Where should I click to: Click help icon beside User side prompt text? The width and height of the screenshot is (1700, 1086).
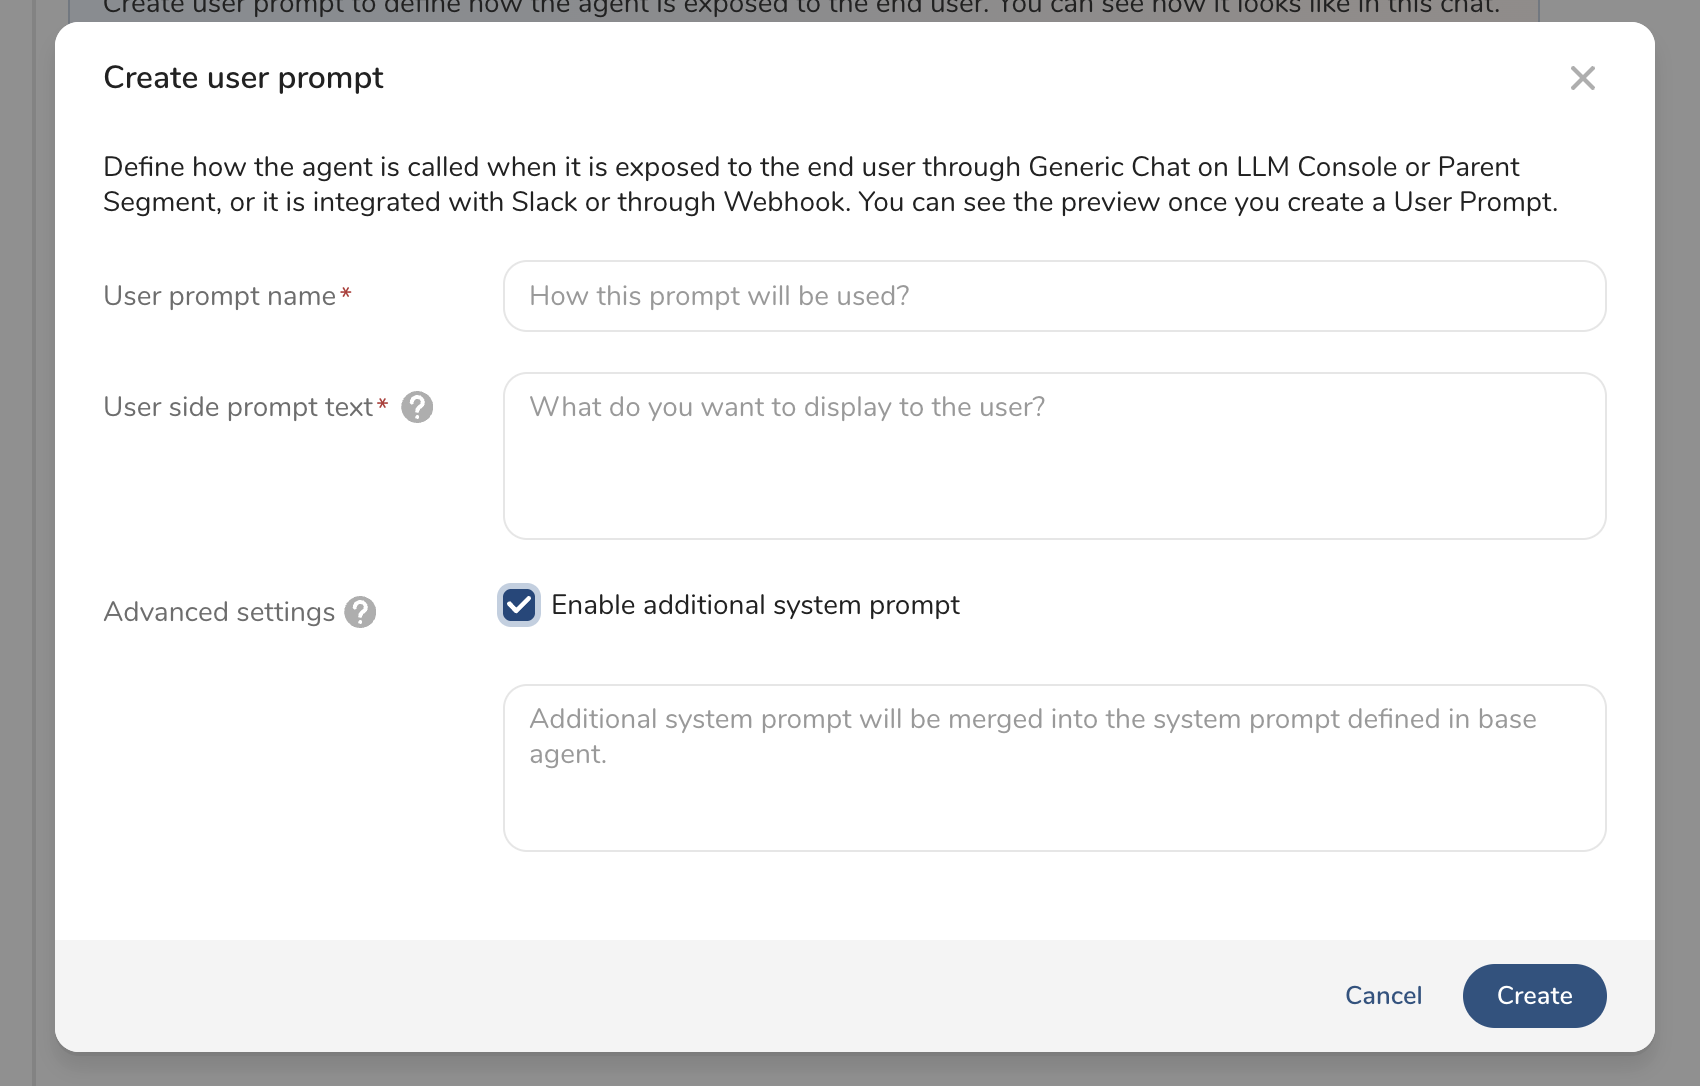[x=417, y=407]
